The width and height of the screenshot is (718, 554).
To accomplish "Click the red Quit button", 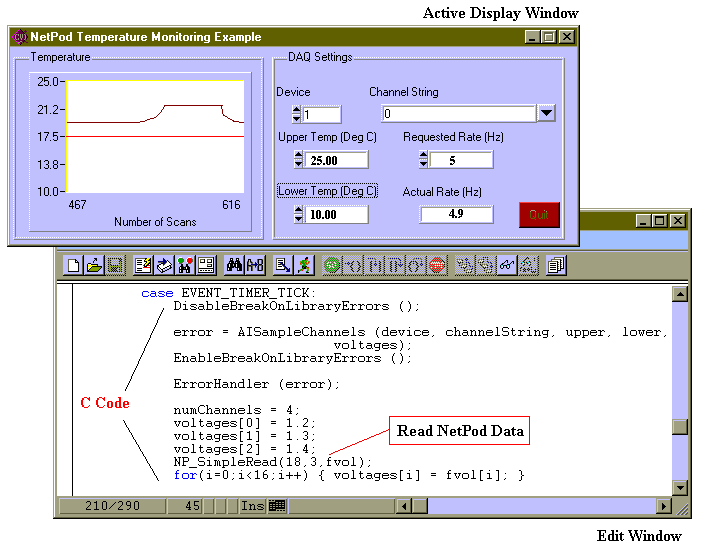I will pyautogui.click(x=539, y=215).
